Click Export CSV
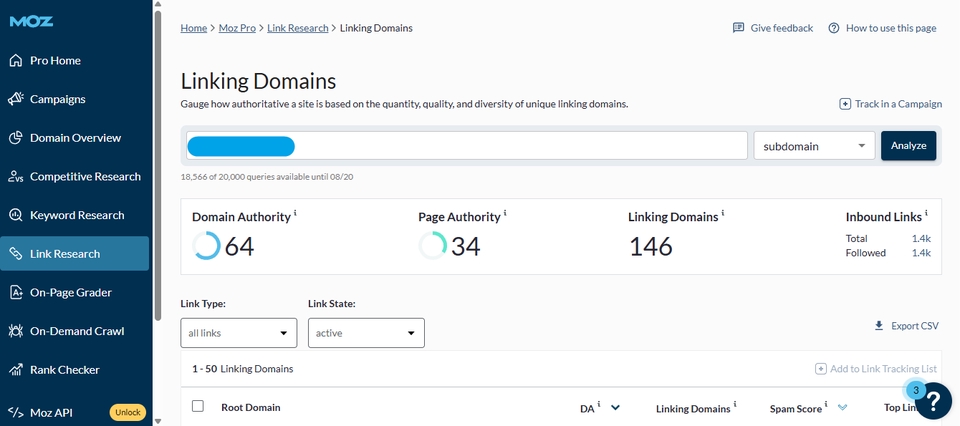960x426 pixels. [x=906, y=326]
